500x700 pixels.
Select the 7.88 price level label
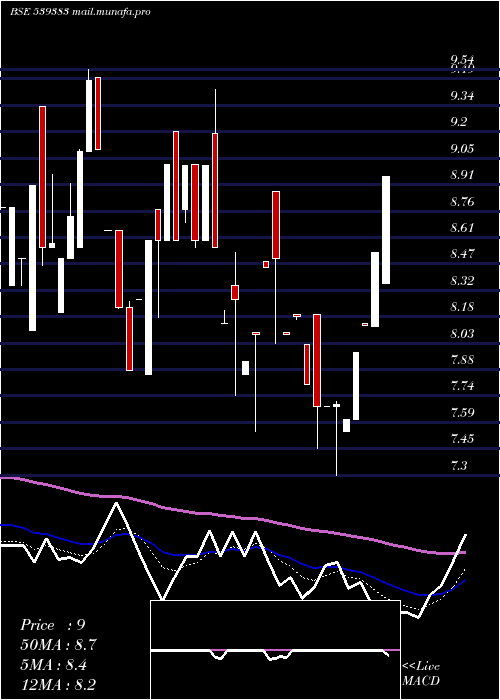point(462,360)
